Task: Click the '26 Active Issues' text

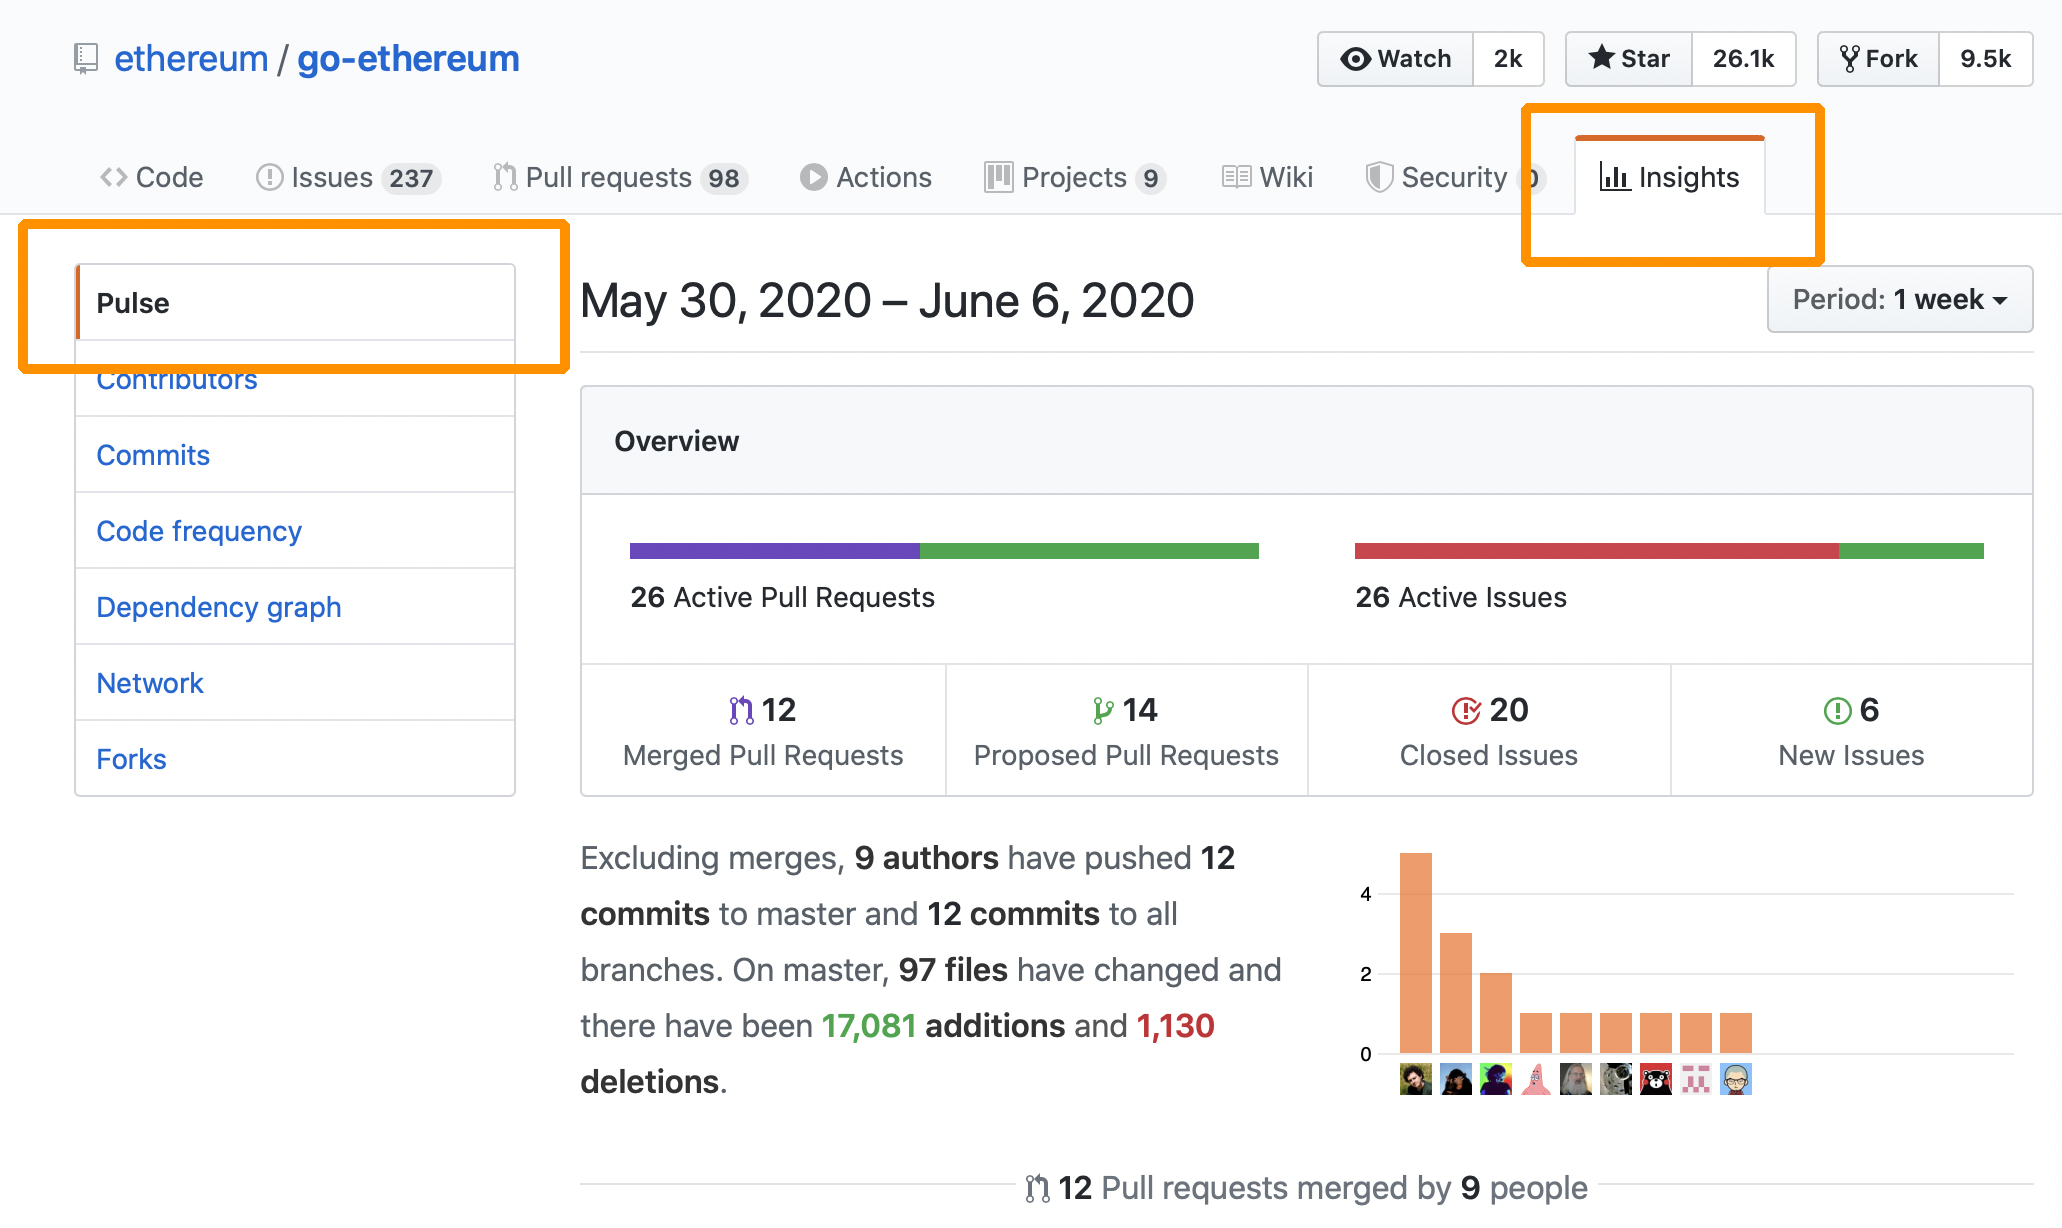Action: 1461,597
